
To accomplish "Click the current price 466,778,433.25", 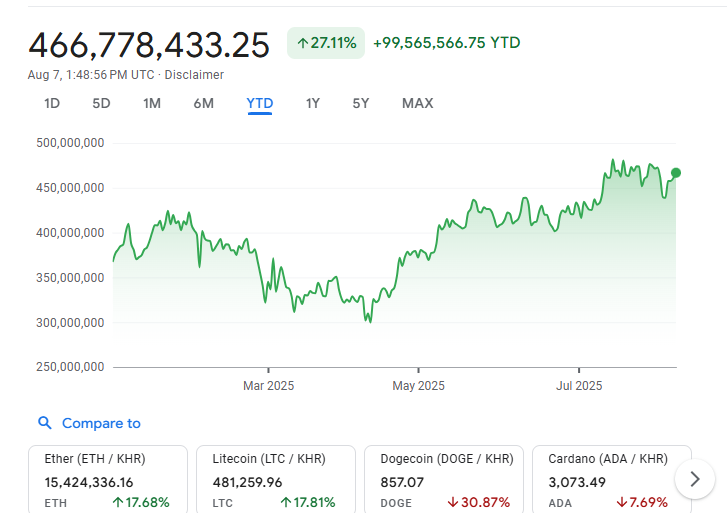I will click(149, 46).
